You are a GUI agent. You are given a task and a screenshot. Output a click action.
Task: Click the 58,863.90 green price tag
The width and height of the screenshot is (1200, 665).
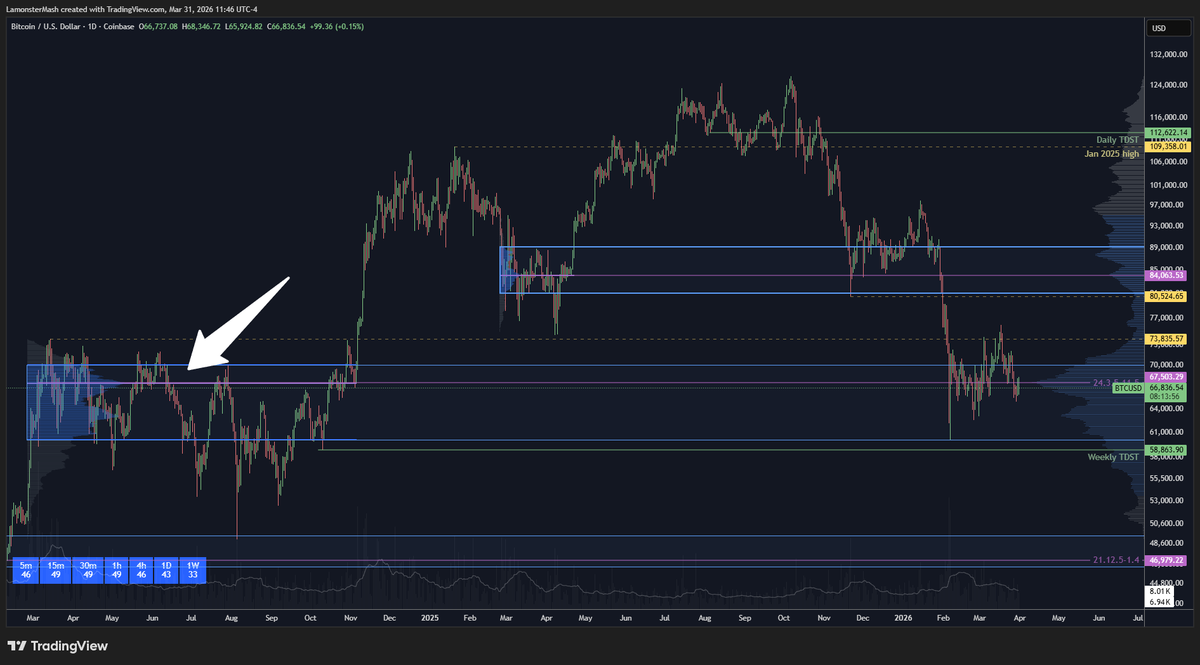pyautogui.click(x=1166, y=450)
